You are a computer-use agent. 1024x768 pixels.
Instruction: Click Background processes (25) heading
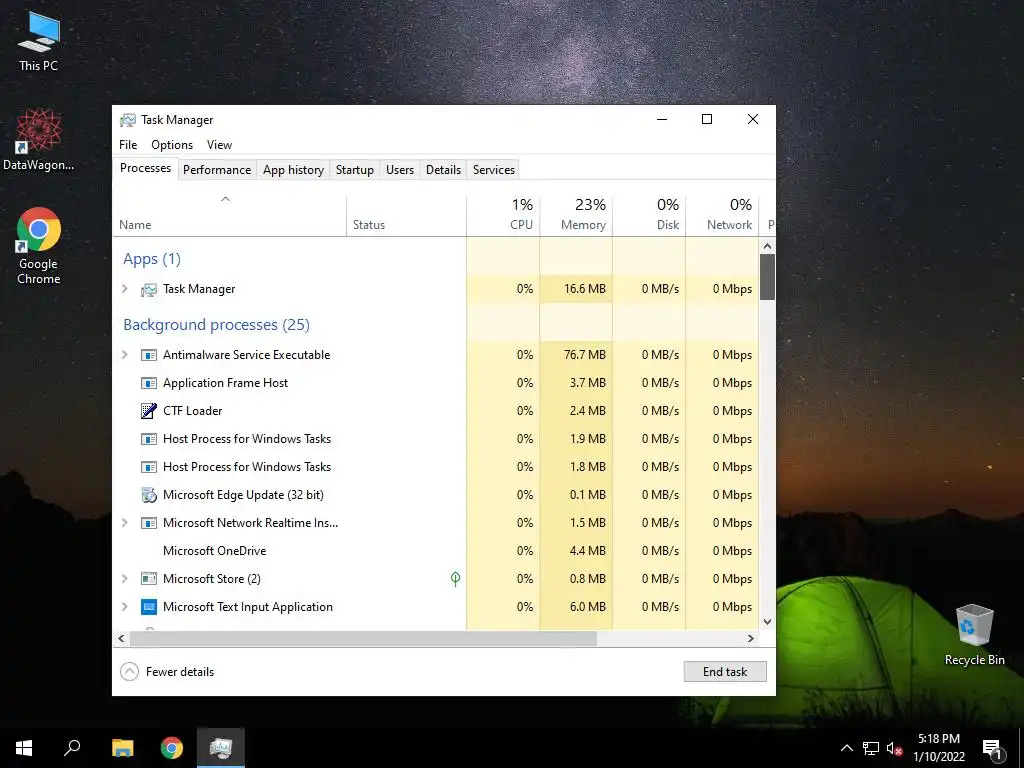[216, 325]
